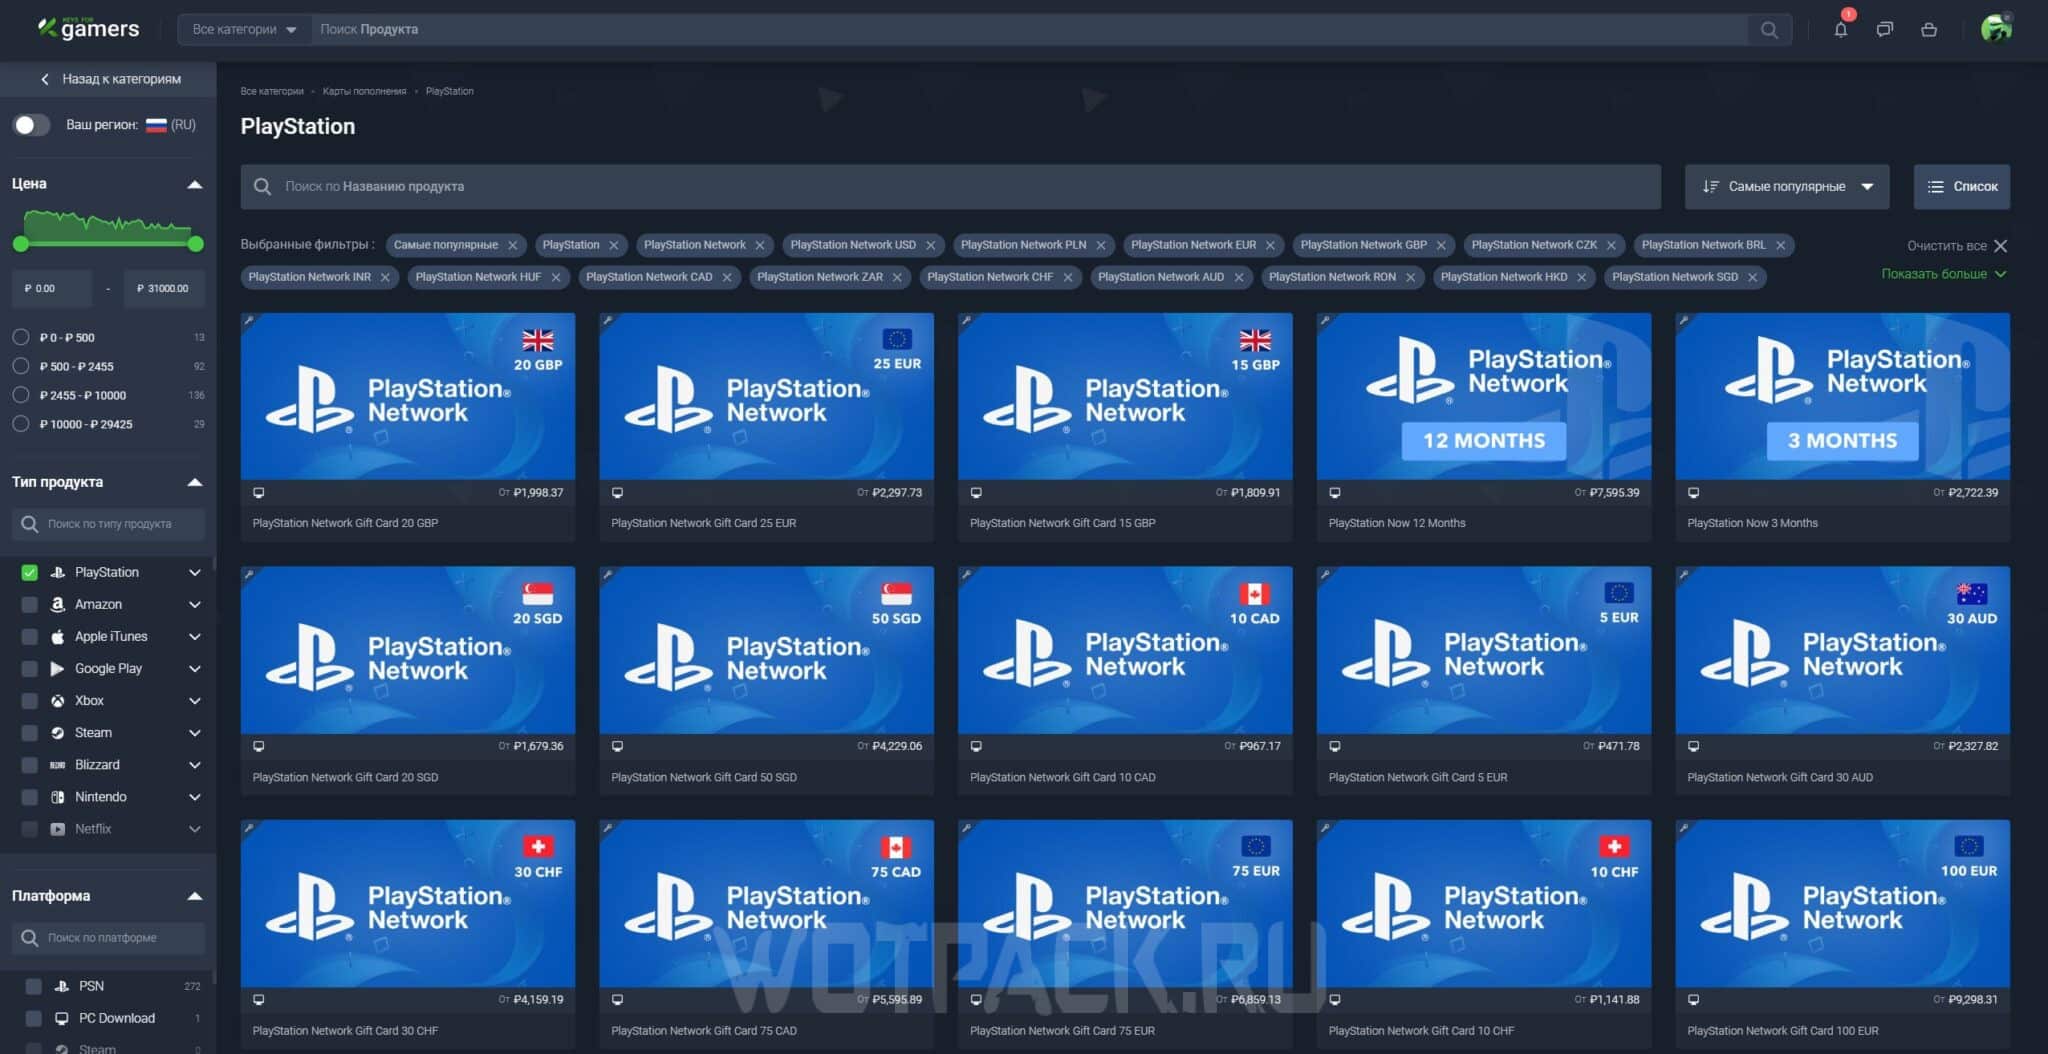Remove the Самые популярные filter chip
The height and width of the screenshot is (1054, 2048).
point(512,245)
